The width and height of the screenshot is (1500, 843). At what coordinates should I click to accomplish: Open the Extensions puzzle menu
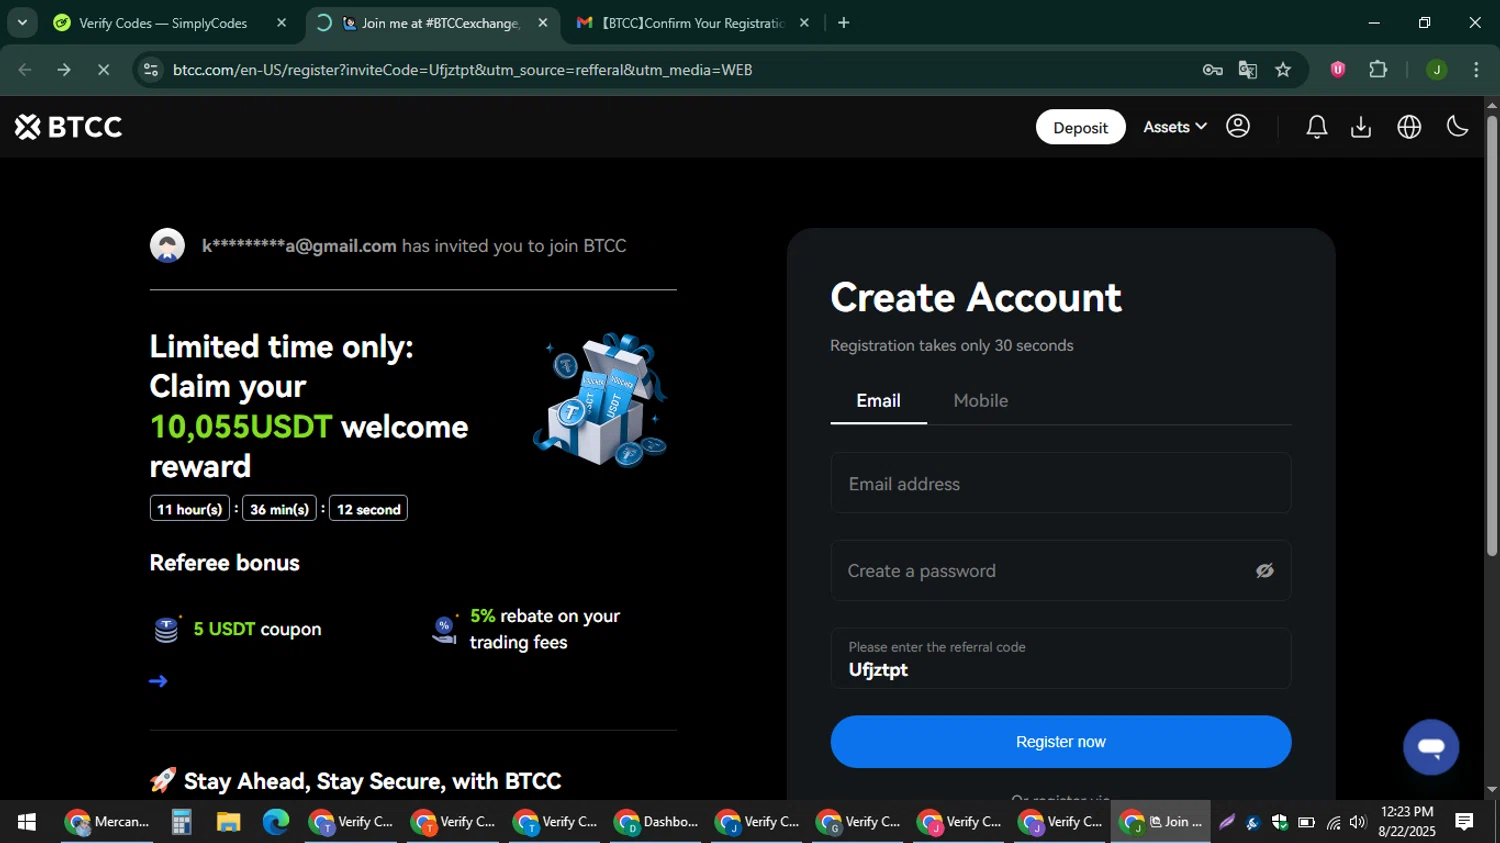point(1378,69)
